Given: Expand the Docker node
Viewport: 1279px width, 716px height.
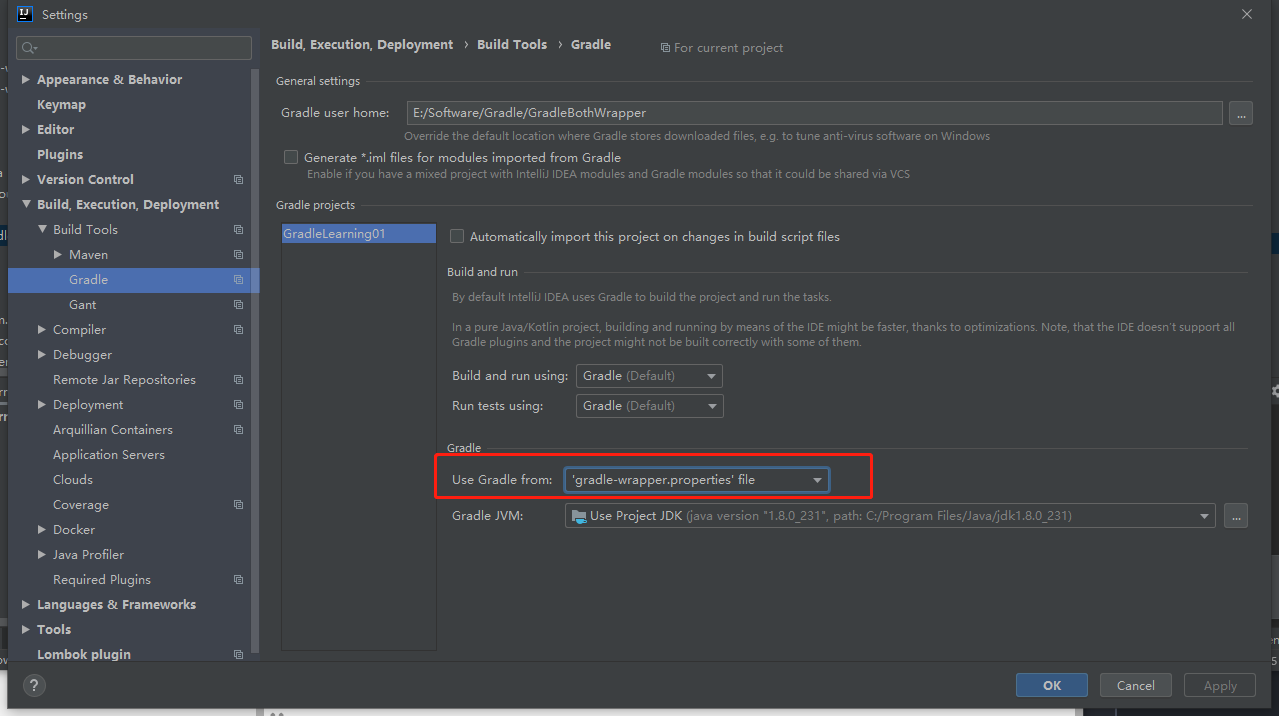Looking at the screenshot, I should click(42, 530).
